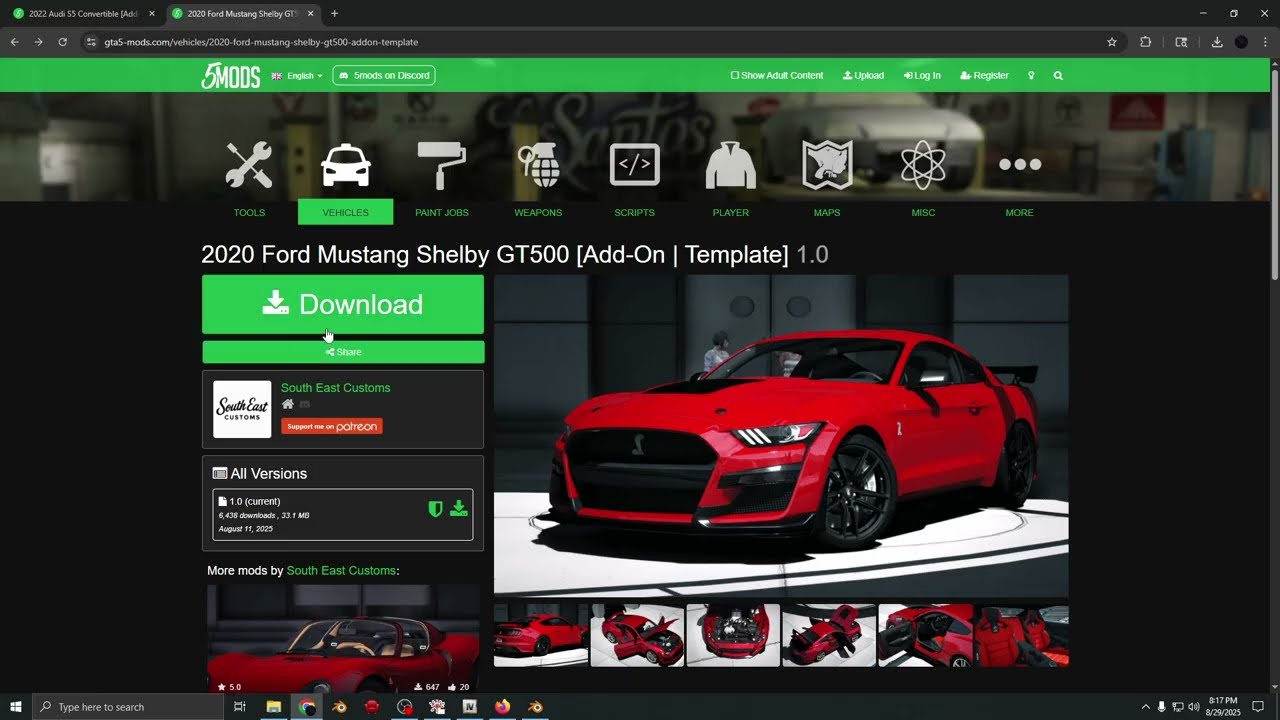Screen dimensions: 1280x720
Task: Click the Log In link
Action: pyautogui.click(x=922, y=76)
